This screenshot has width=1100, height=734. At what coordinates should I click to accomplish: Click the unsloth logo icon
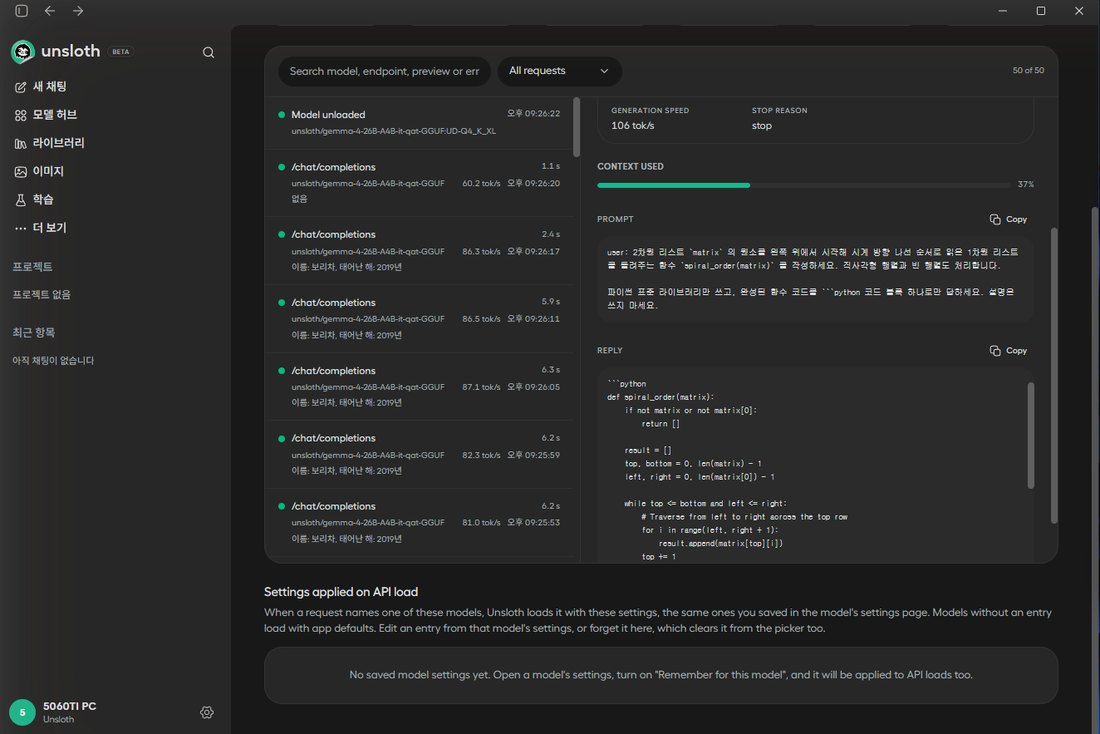click(22, 52)
